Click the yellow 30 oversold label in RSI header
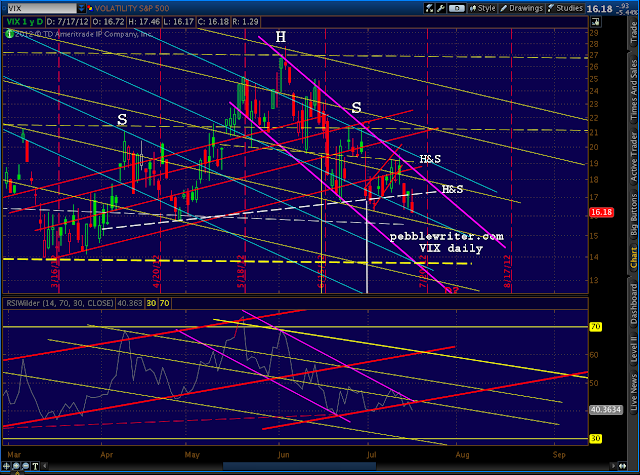The height and width of the screenshot is (475, 640). pos(151,303)
